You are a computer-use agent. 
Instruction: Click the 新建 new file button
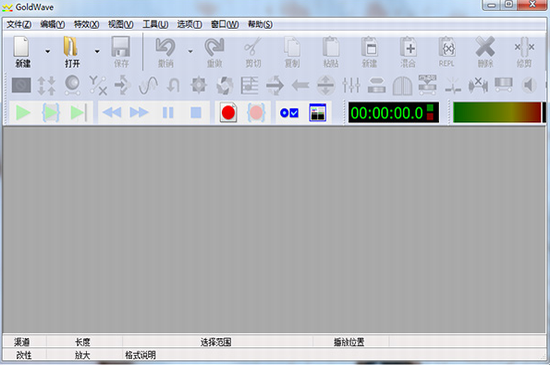click(x=22, y=52)
